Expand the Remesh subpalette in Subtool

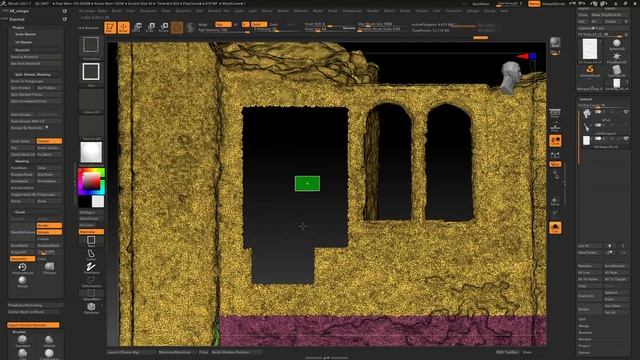click(584, 339)
